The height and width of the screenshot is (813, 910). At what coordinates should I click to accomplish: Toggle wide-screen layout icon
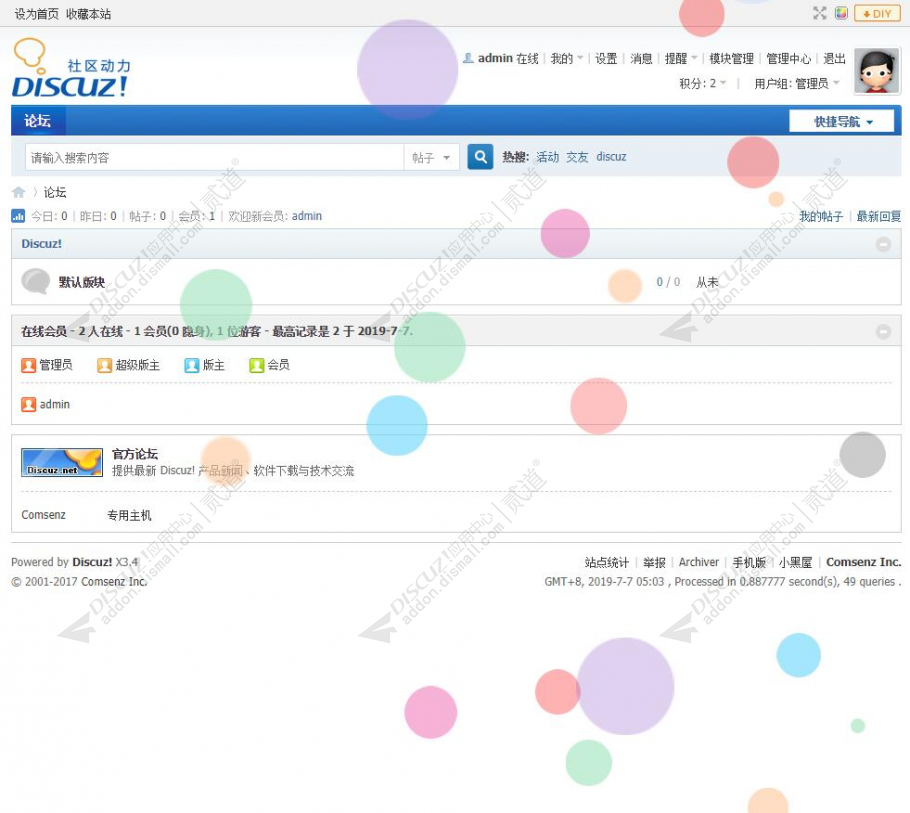tap(819, 13)
